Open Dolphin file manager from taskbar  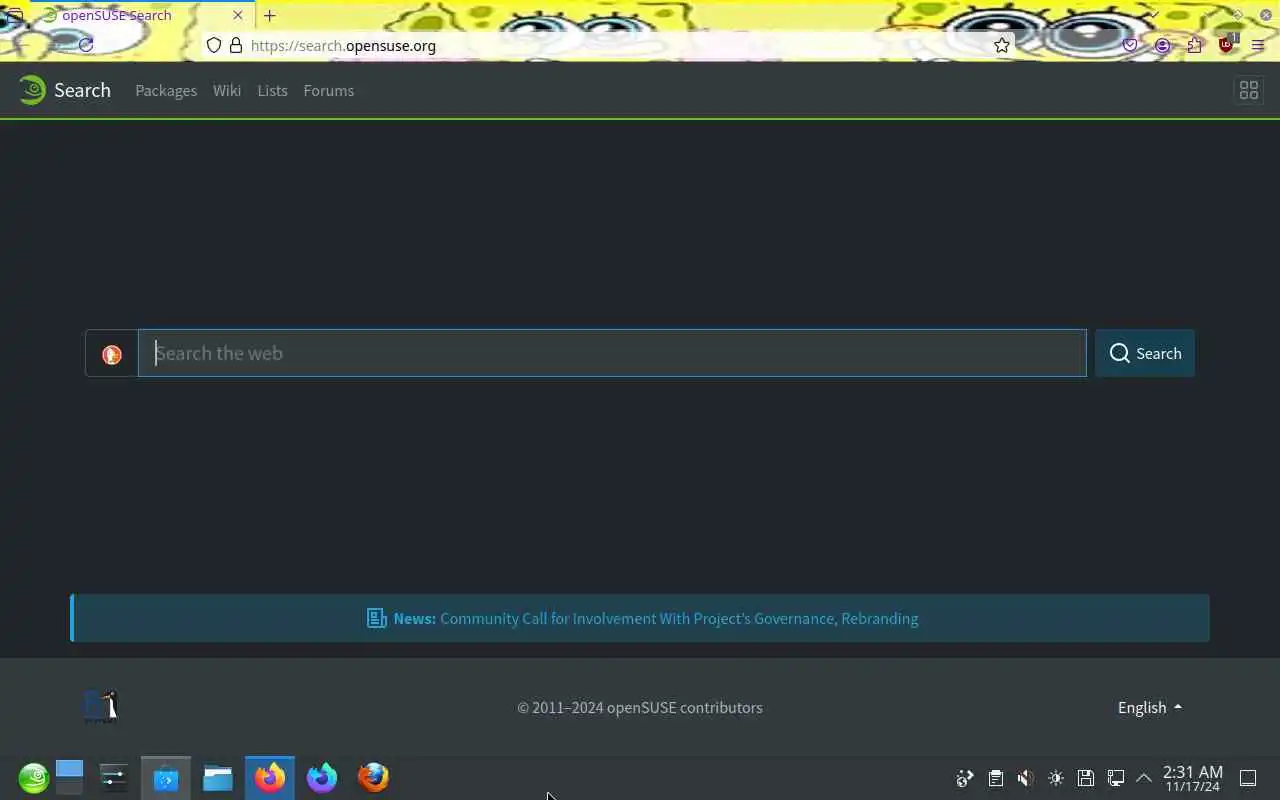(218, 777)
